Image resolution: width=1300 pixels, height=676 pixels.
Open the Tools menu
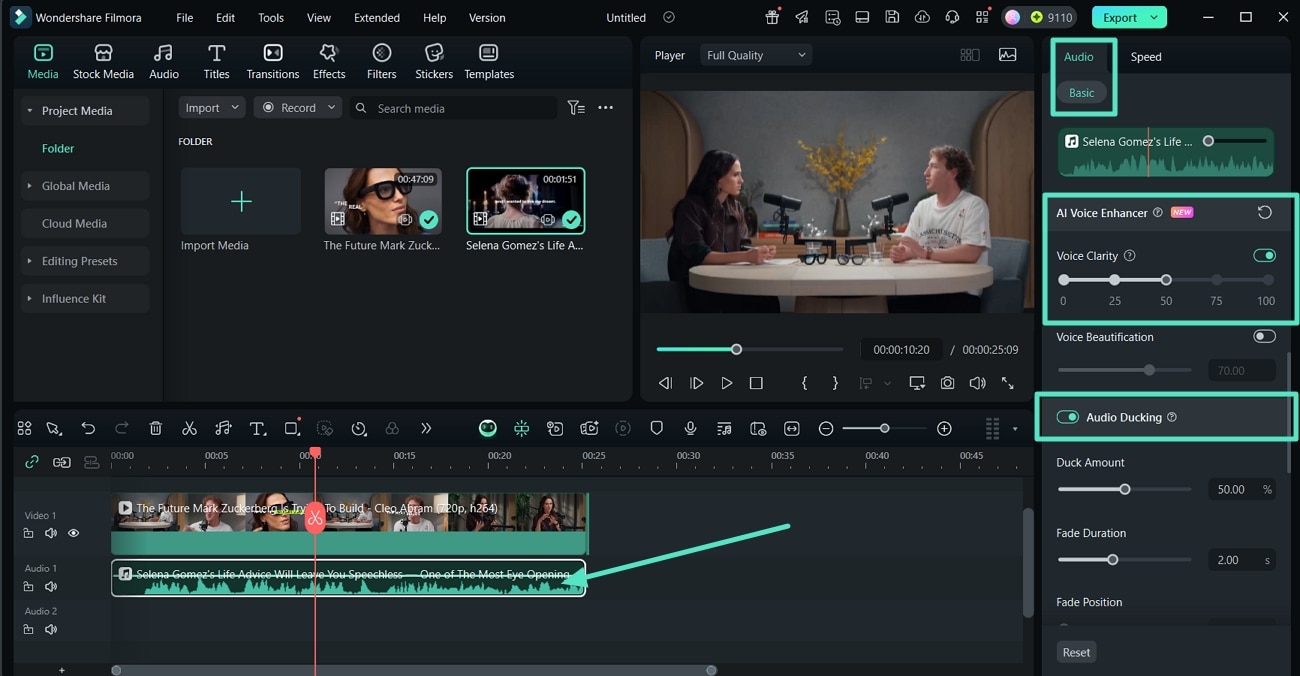[271, 18]
